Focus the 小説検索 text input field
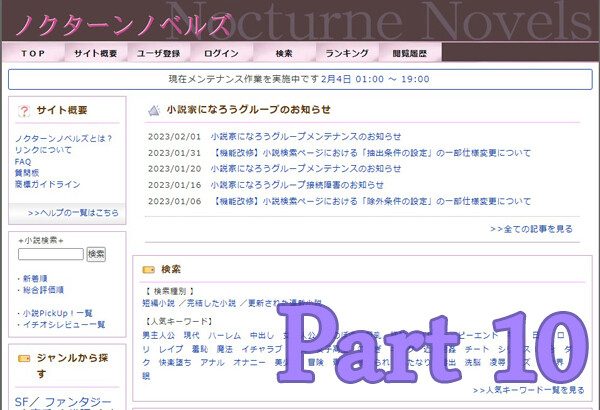 pos(51,254)
